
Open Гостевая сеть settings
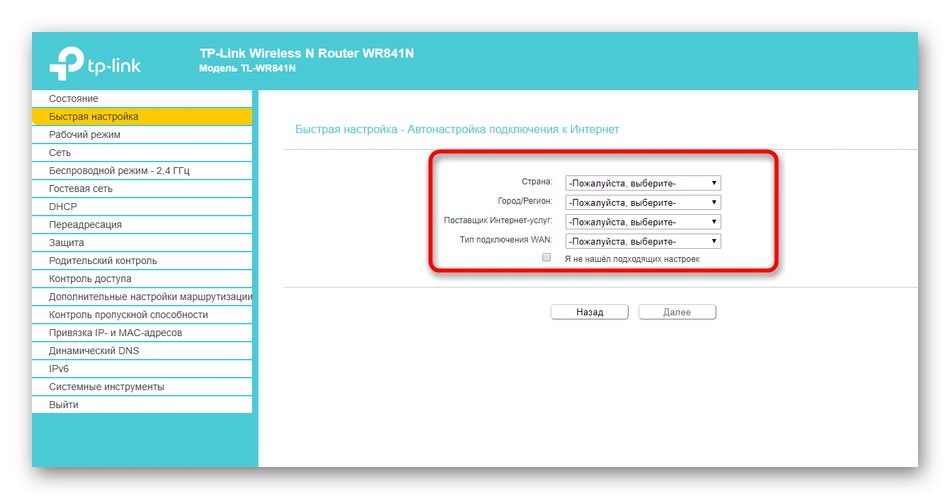pos(142,188)
